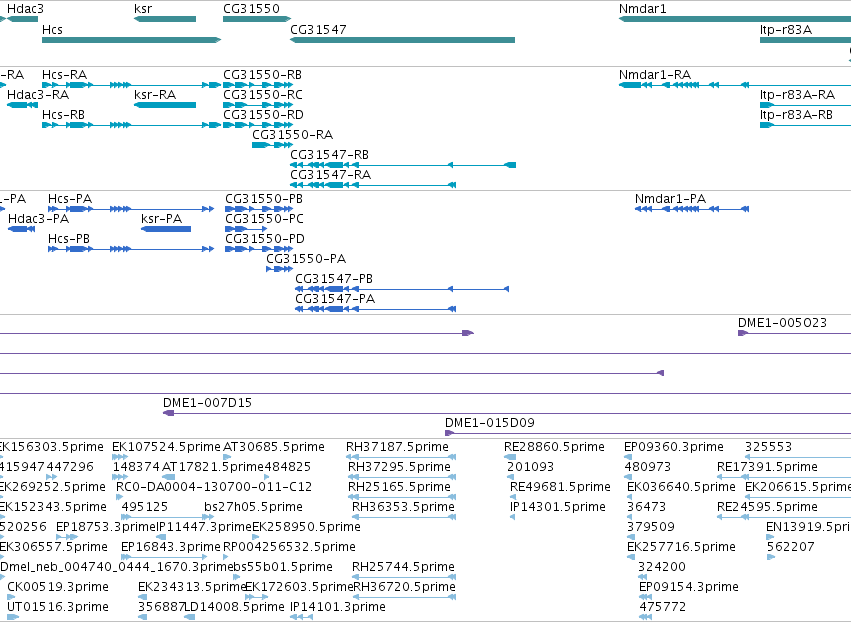
Task: Click the RE24595.5prime EST label
Action: [x=767, y=507]
